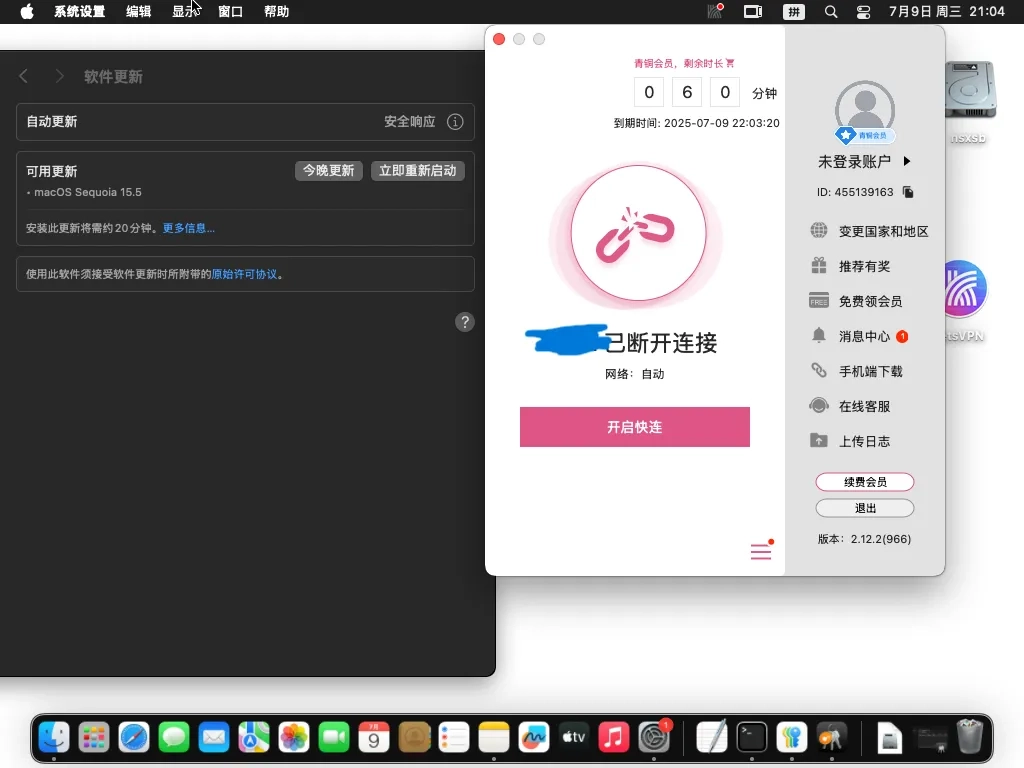Viewport: 1024px width, 768px height.
Task: Open Apple TV from the Dock
Action: (x=574, y=738)
